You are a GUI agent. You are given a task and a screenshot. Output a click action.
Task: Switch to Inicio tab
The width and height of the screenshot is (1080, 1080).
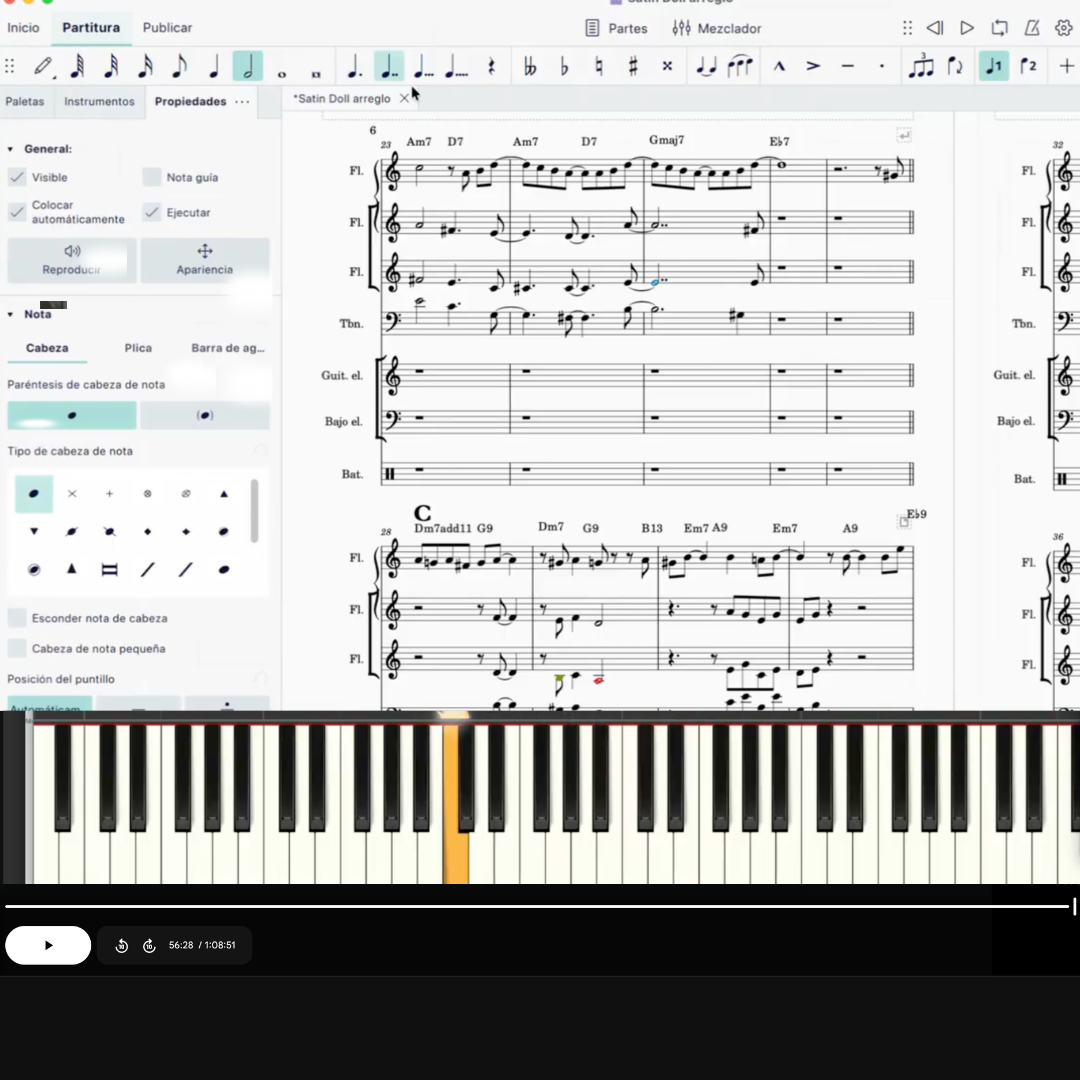(x=23, y=28)
